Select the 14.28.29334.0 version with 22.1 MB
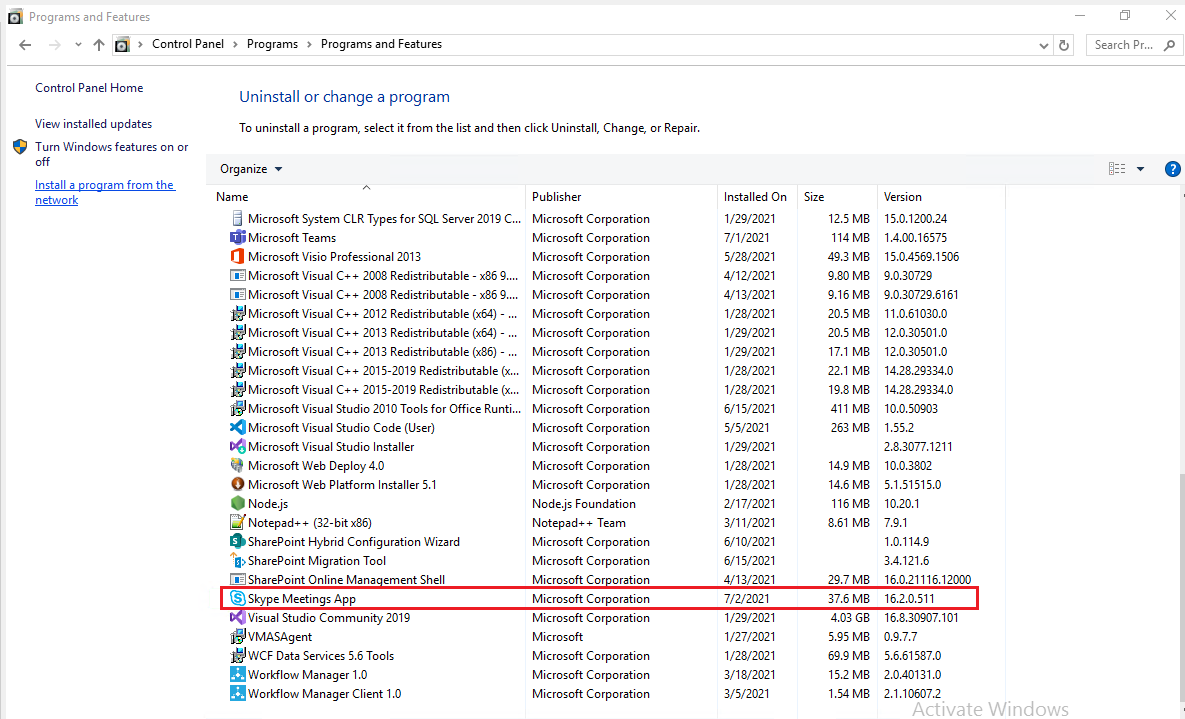1185x719 pixels. (918, 370)
